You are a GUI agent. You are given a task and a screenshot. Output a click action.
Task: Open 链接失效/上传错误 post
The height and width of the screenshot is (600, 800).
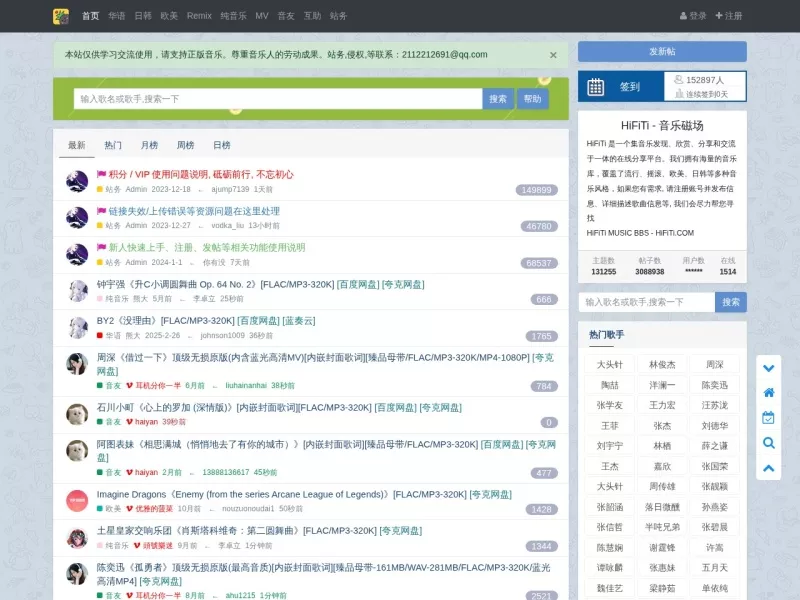tap(194, 211)
